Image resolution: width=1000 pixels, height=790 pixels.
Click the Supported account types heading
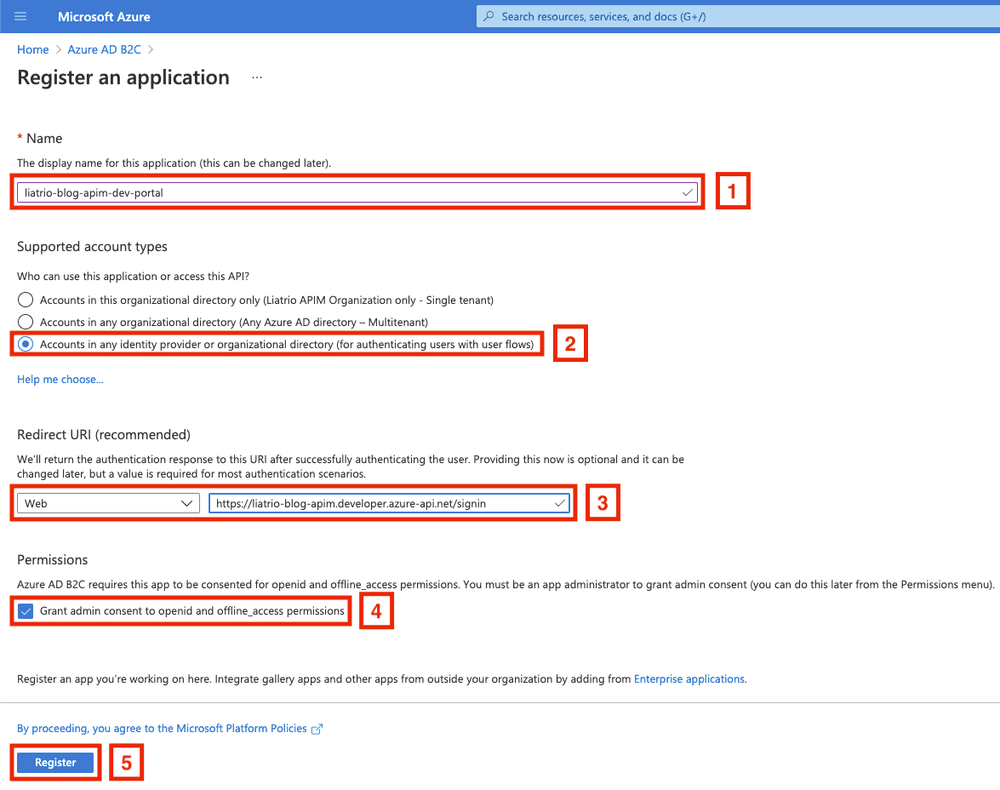coord(92,247)
